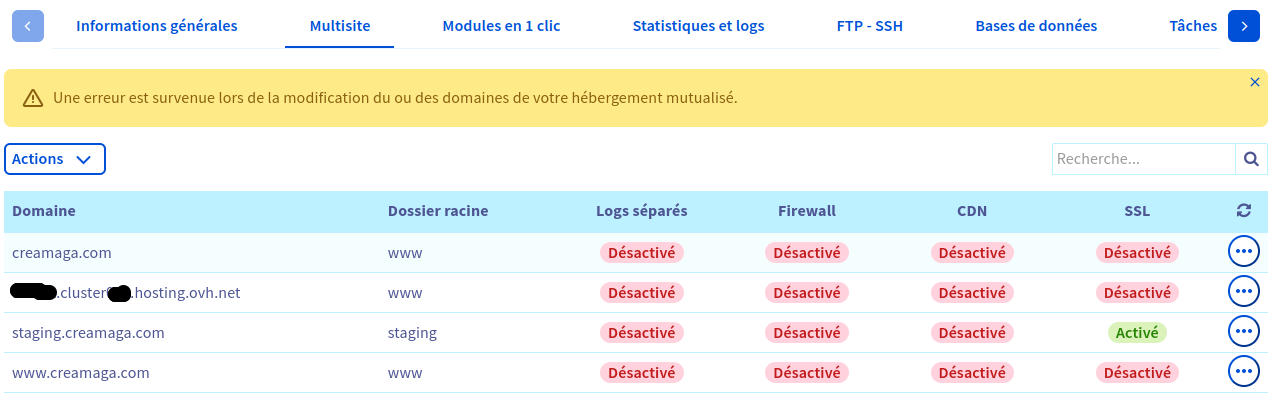Viewport: 1273px width, 407px height.
Task: Click the staging.creamaga.com domain name
Action: tap(88, 332)
